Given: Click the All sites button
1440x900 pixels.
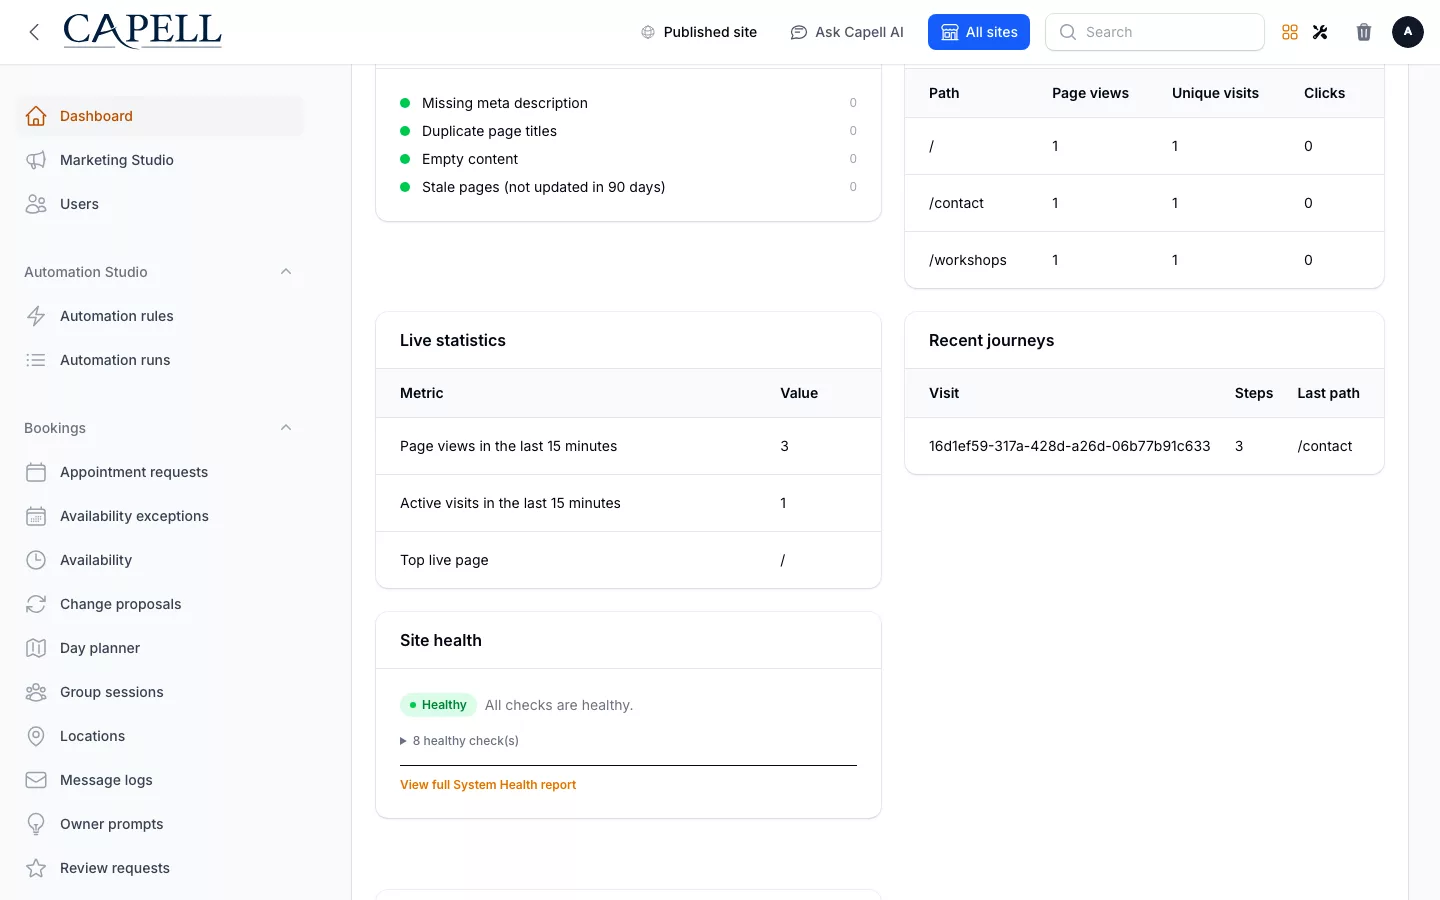Looking at the screenshot, I should click(979, 32).
